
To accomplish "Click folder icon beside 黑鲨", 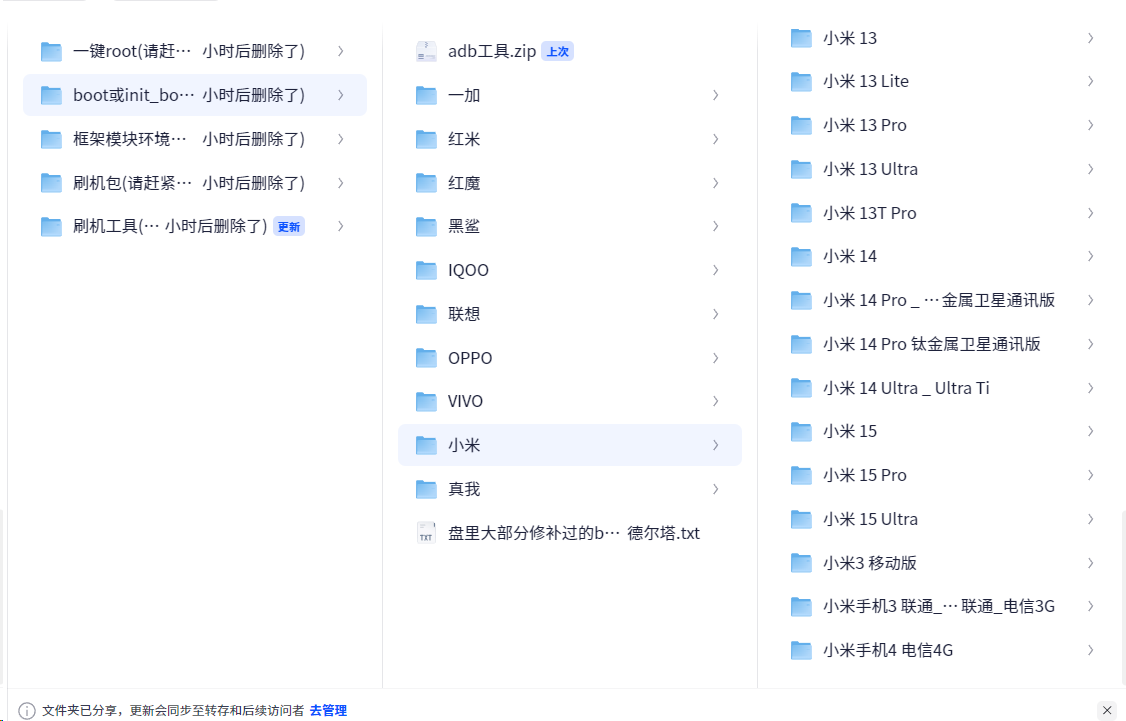I will click(x=426, y=226).
